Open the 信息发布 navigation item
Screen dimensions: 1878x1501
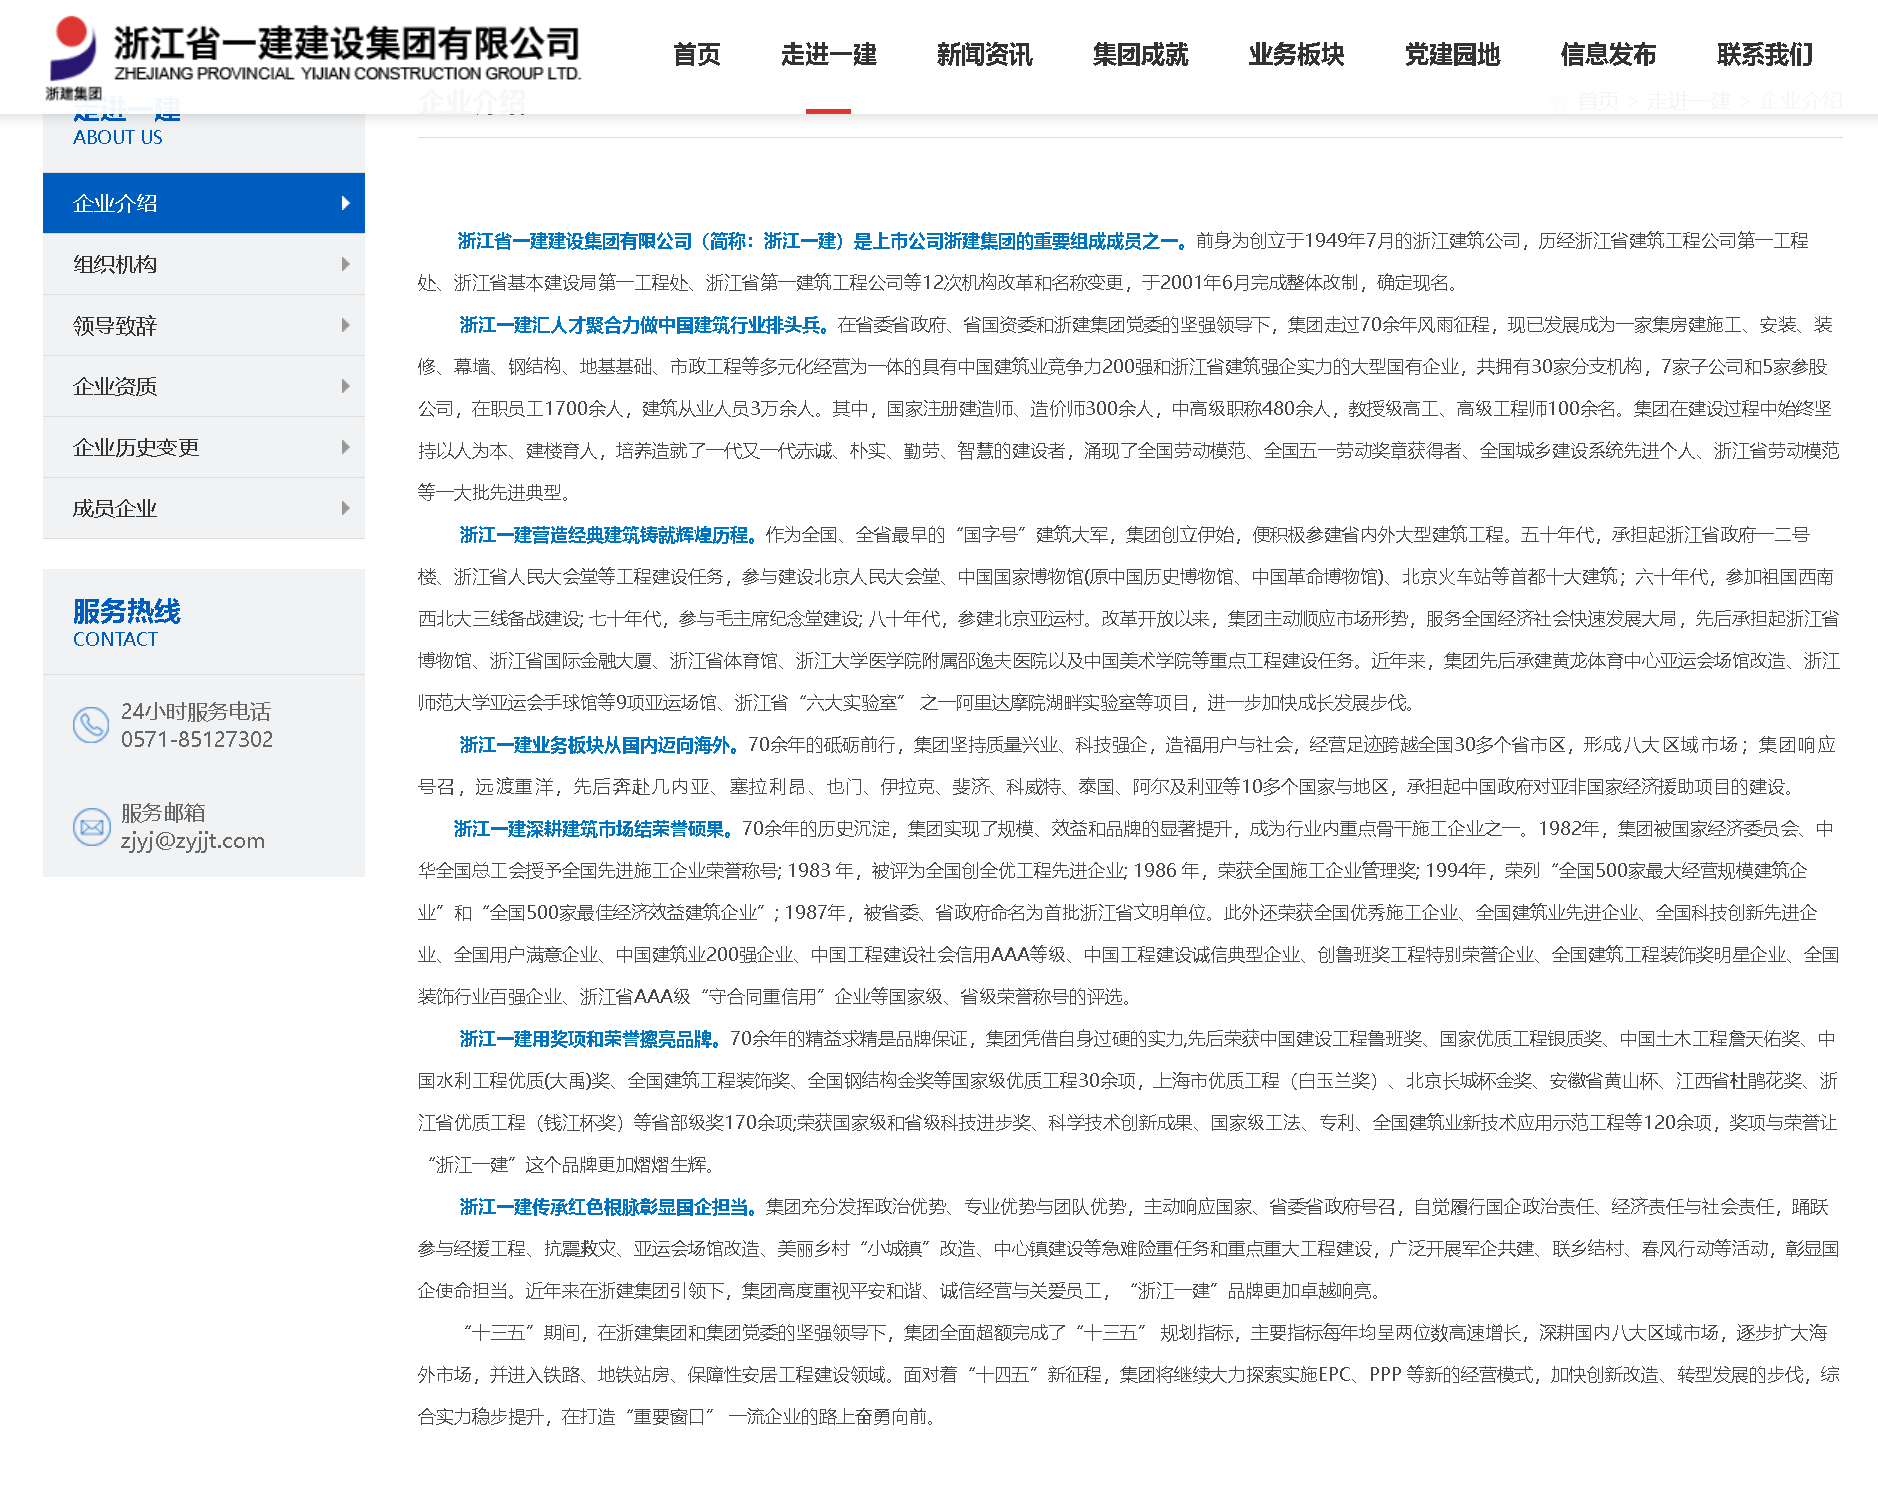coord(1608,54)
